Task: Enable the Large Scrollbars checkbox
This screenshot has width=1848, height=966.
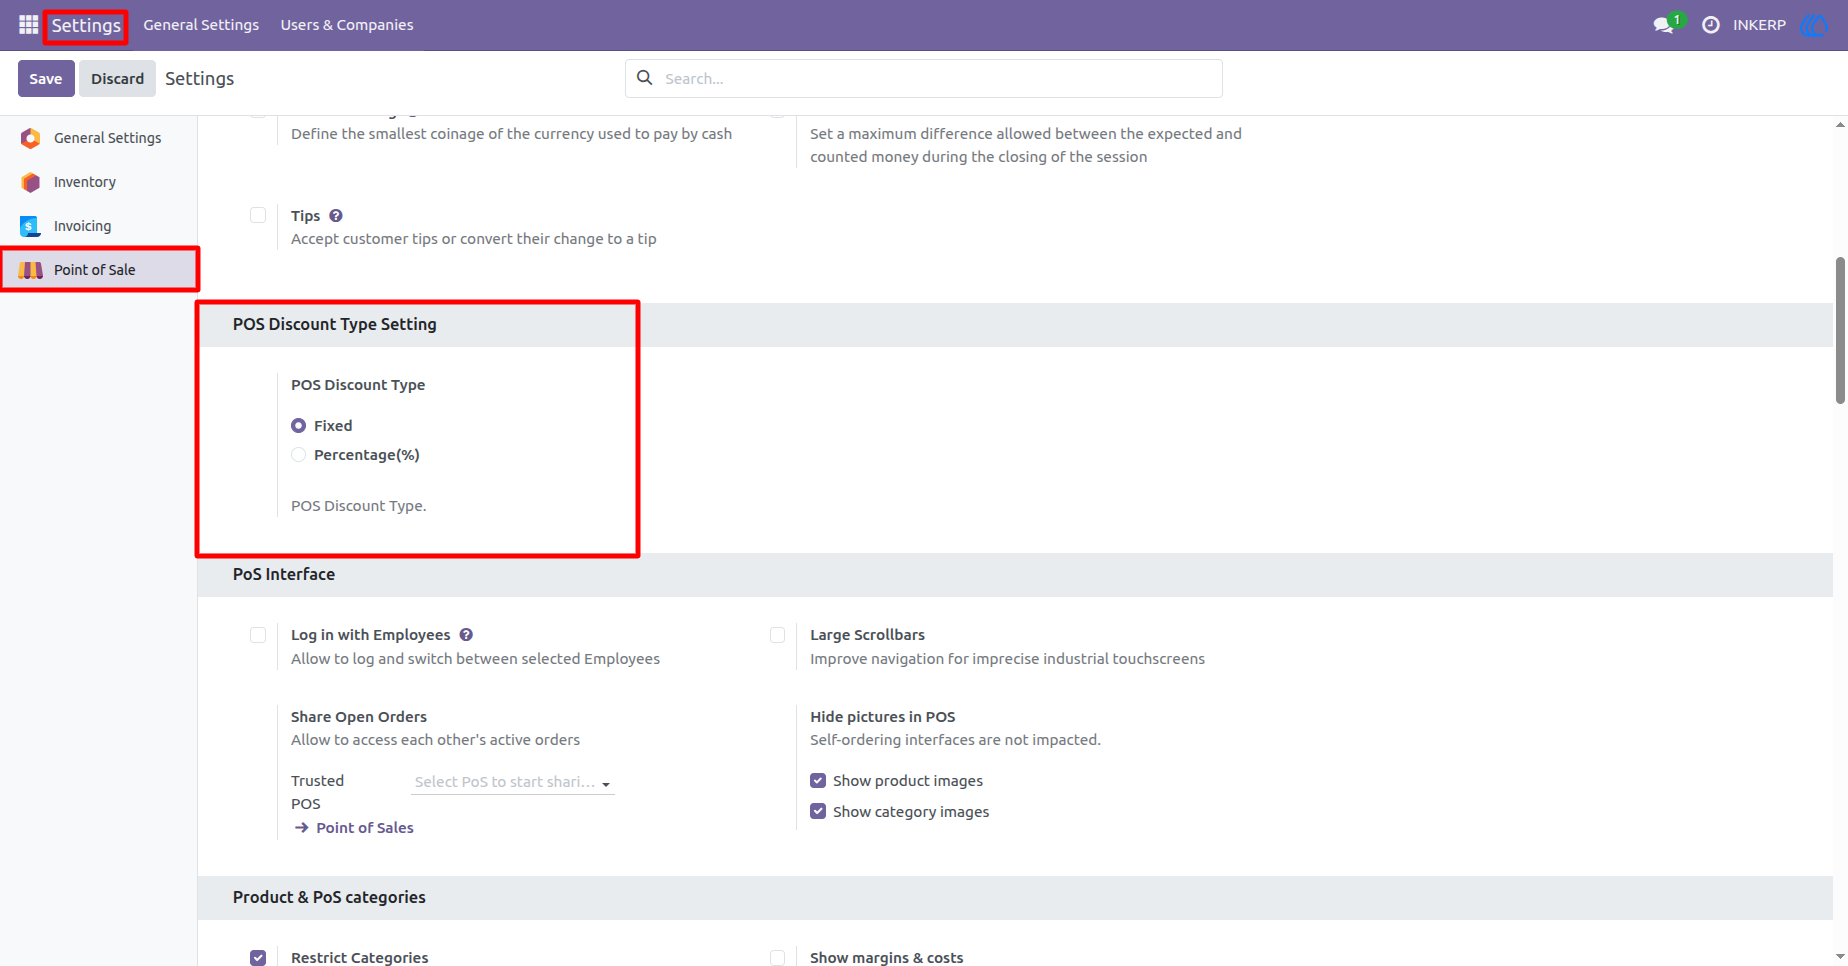Action: point(777,635)
